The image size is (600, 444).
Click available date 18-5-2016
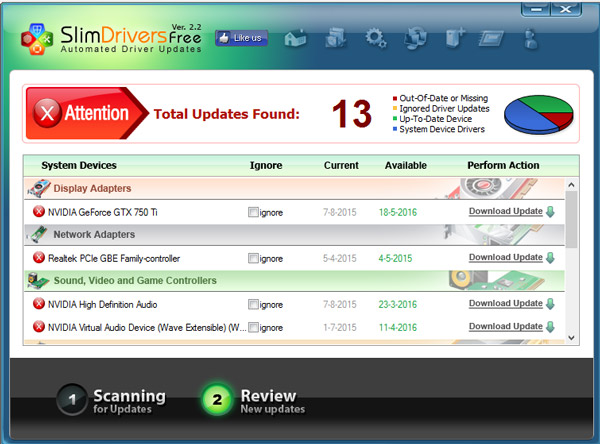pos(398,212)
